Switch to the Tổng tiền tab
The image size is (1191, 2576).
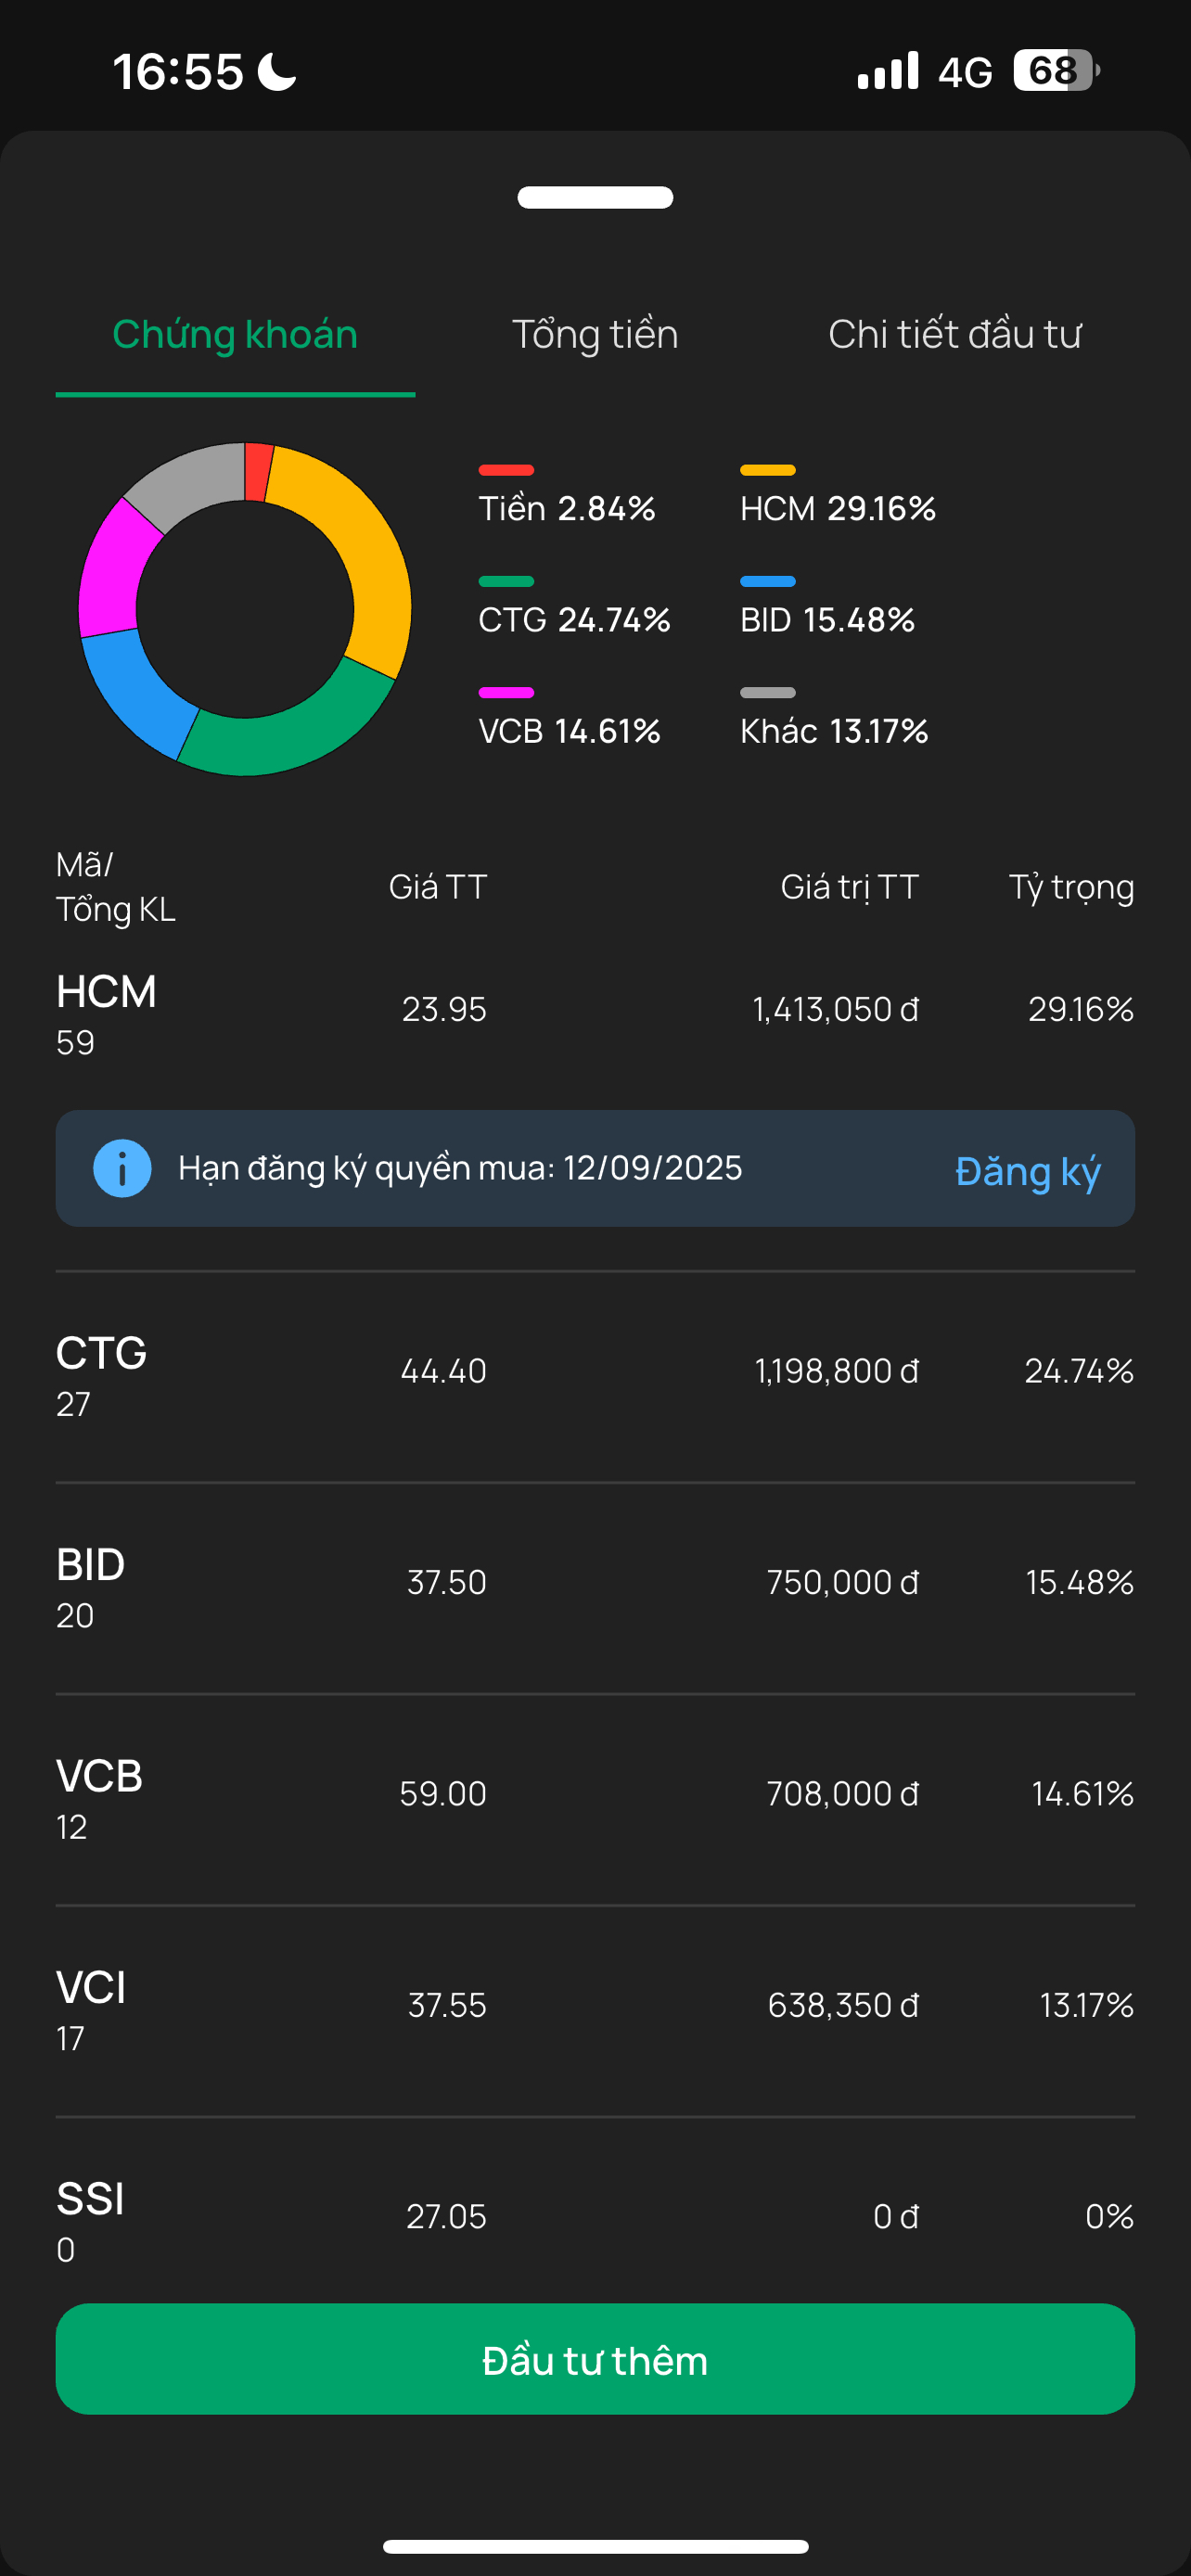pyautogui.click(x=595, y=334)
